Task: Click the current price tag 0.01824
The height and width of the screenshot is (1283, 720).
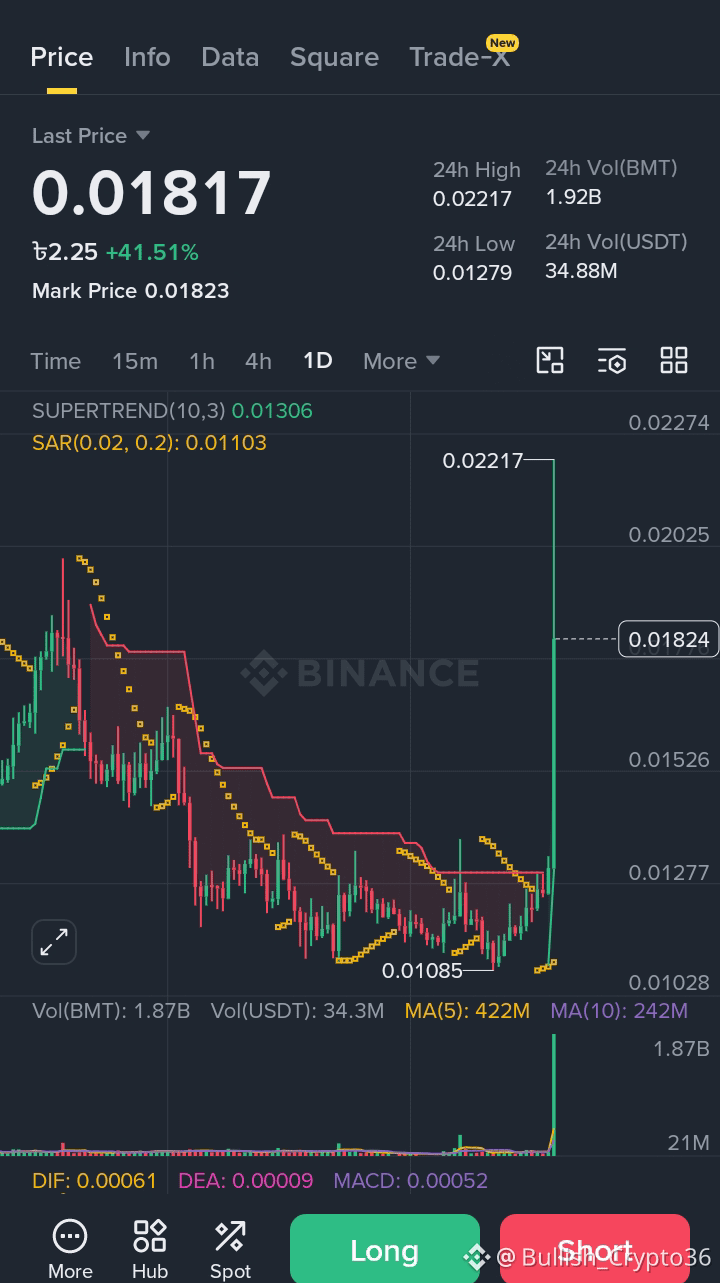Action: click(x=669, y=639)
